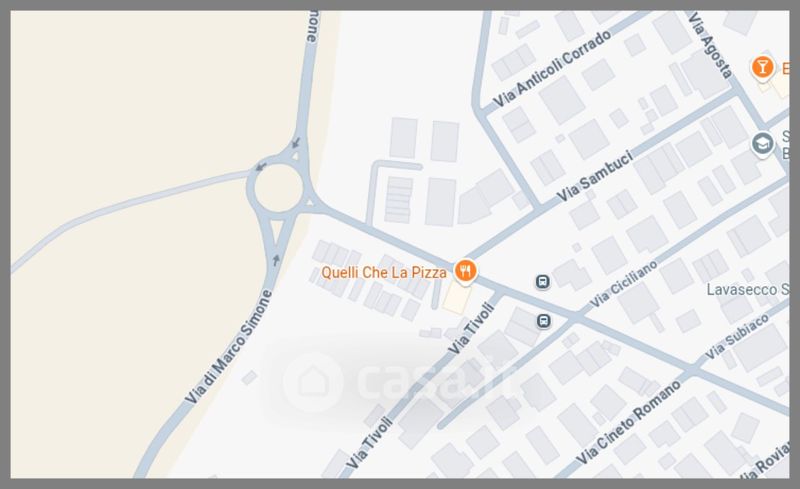The height and width of the screenshot is (489, 800).
Task: Select the Lavasecco business label
Action: 746,290
